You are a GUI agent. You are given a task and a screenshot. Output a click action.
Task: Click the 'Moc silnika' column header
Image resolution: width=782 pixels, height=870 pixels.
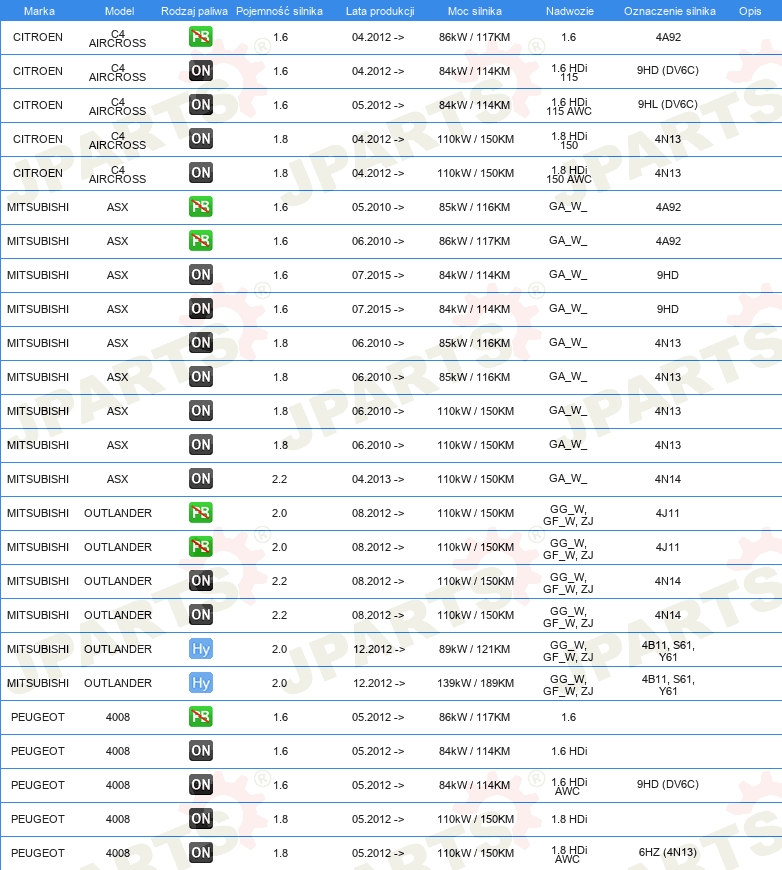pos(475,11)
